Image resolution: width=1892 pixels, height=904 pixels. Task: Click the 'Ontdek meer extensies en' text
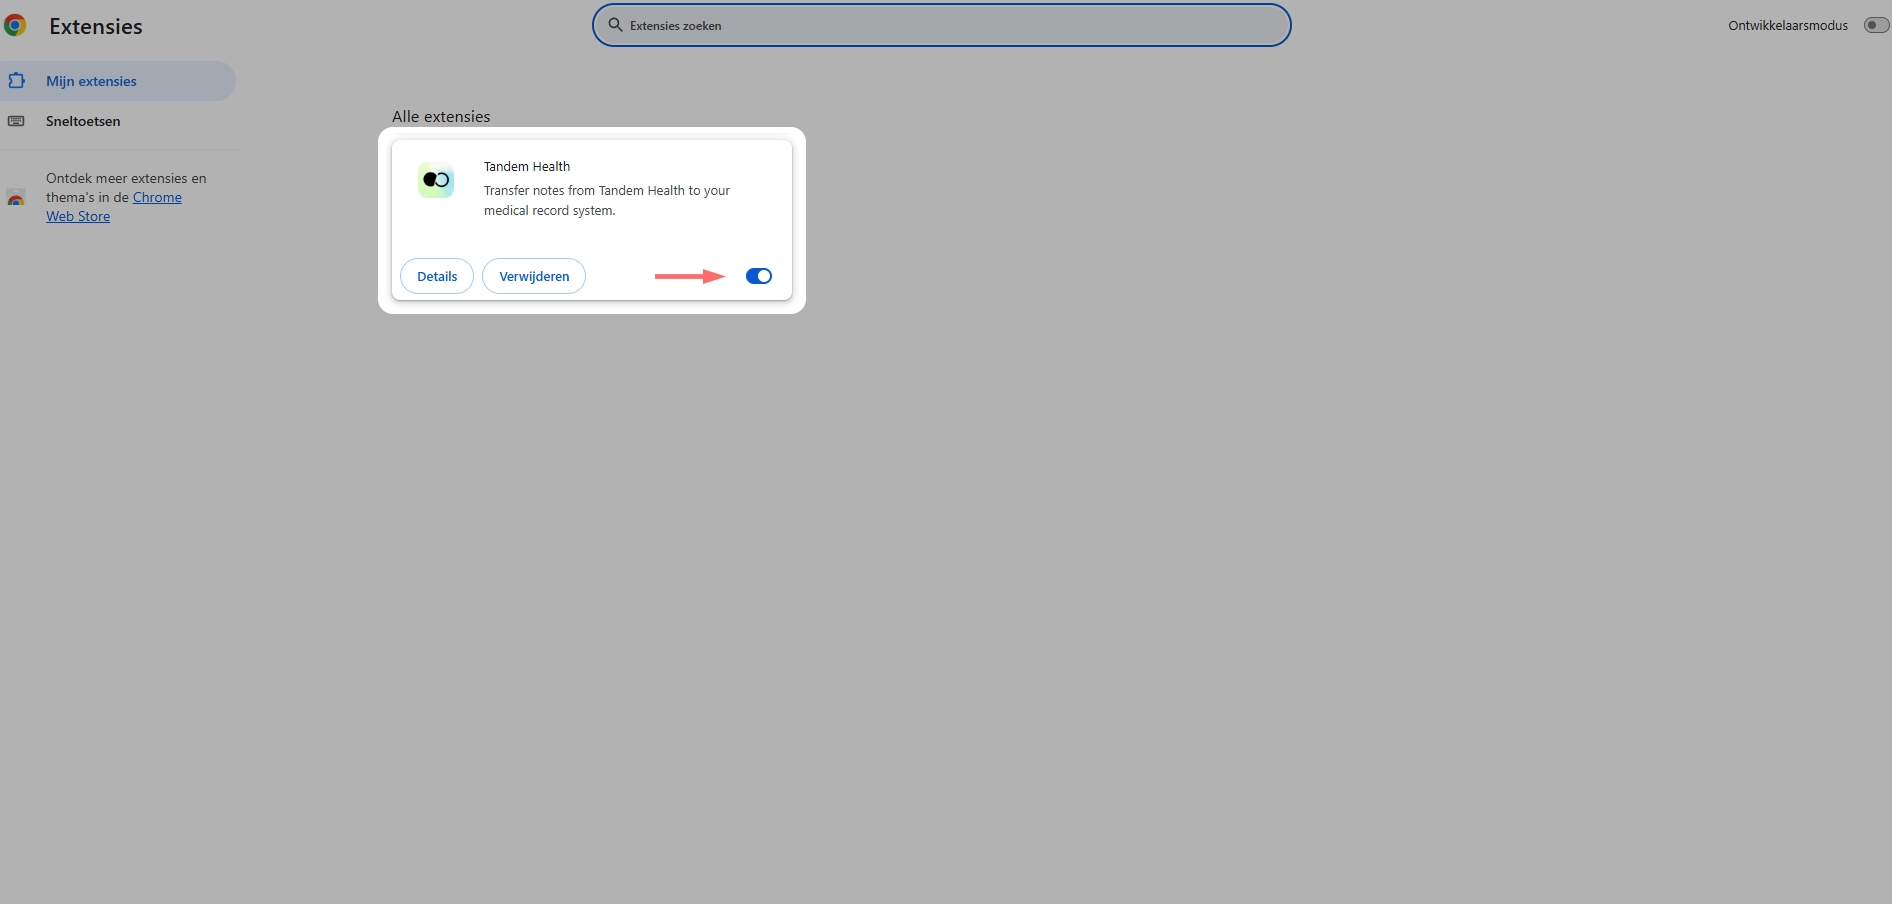(x=126, y=178)
